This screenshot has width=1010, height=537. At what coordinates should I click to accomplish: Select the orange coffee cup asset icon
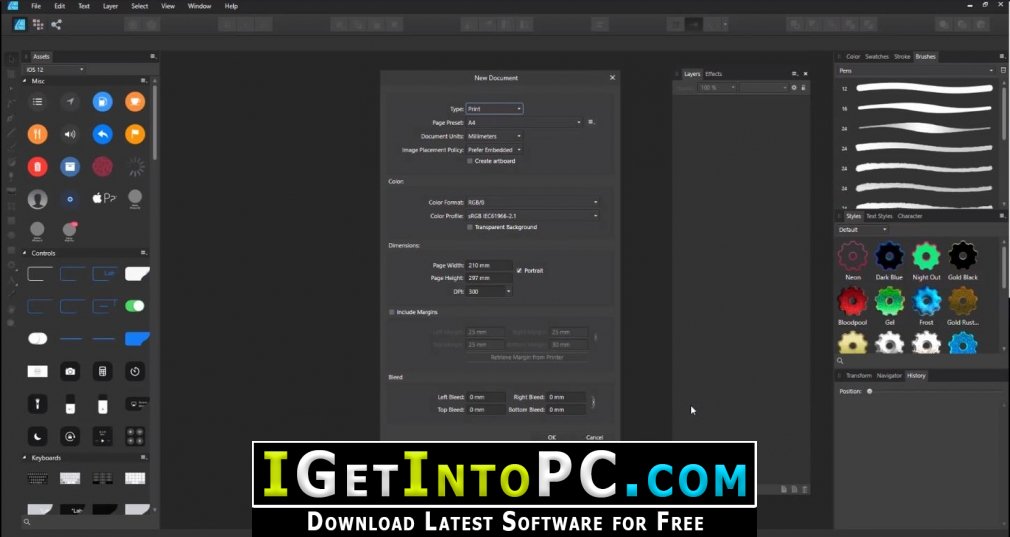point(135,101)
